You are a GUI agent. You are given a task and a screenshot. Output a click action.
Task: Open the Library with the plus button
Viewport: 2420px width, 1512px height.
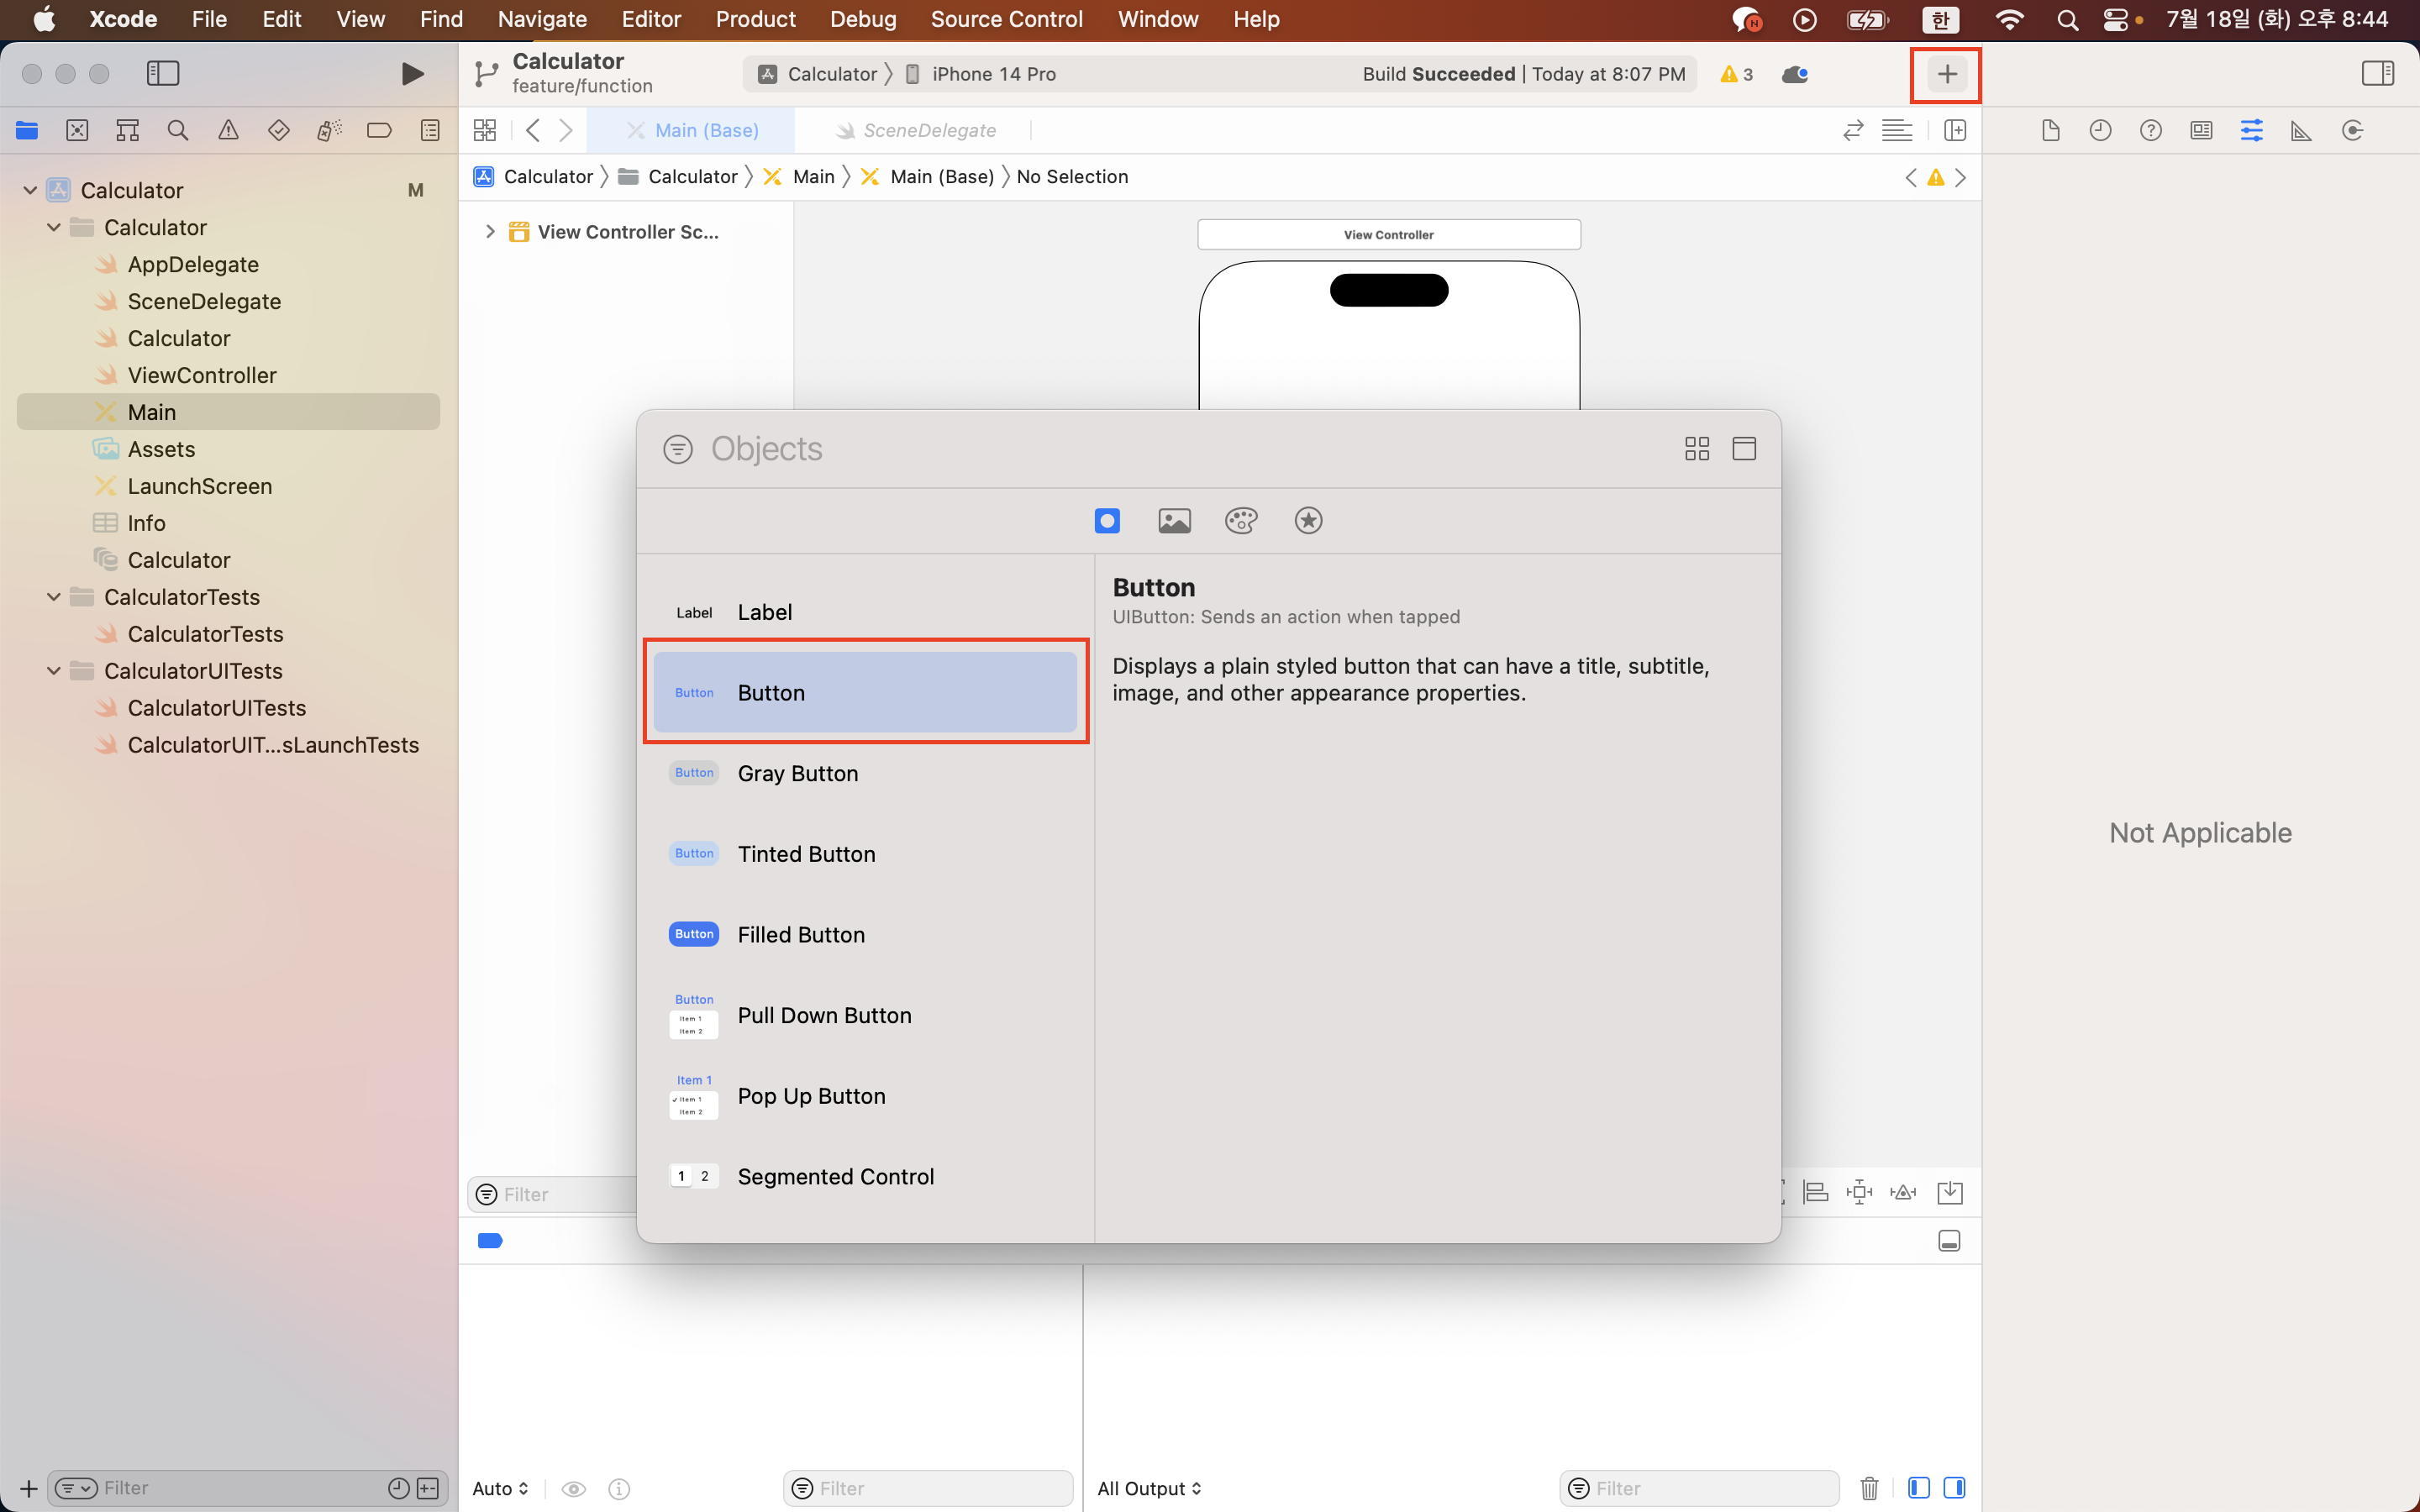pos(1946,74)
